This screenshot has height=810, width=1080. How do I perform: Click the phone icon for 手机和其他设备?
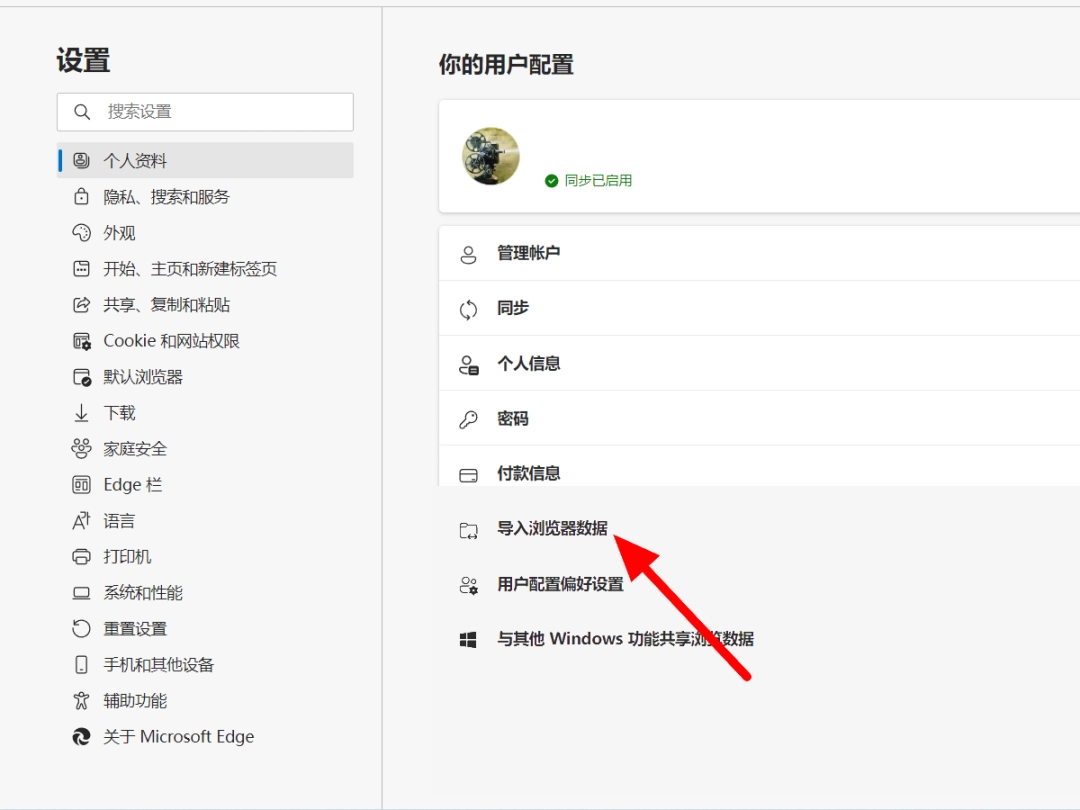(81, 665)
